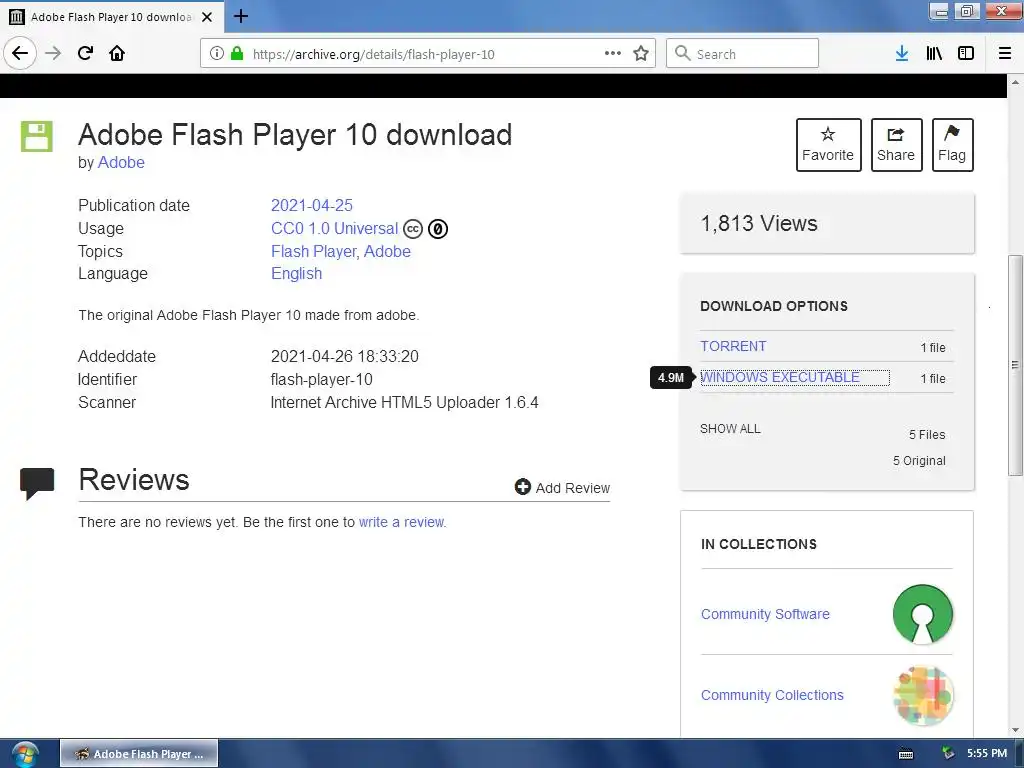Open the Community Software collection link
This screenshot has height=768, width=1024.
pyautogui.click(x=765, y=614)
